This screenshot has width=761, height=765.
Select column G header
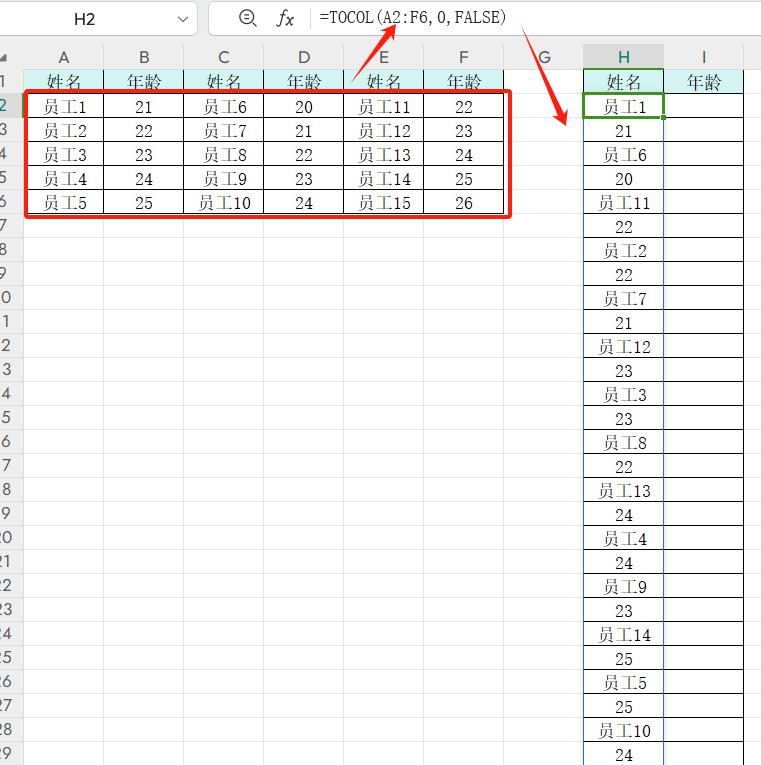543,57
